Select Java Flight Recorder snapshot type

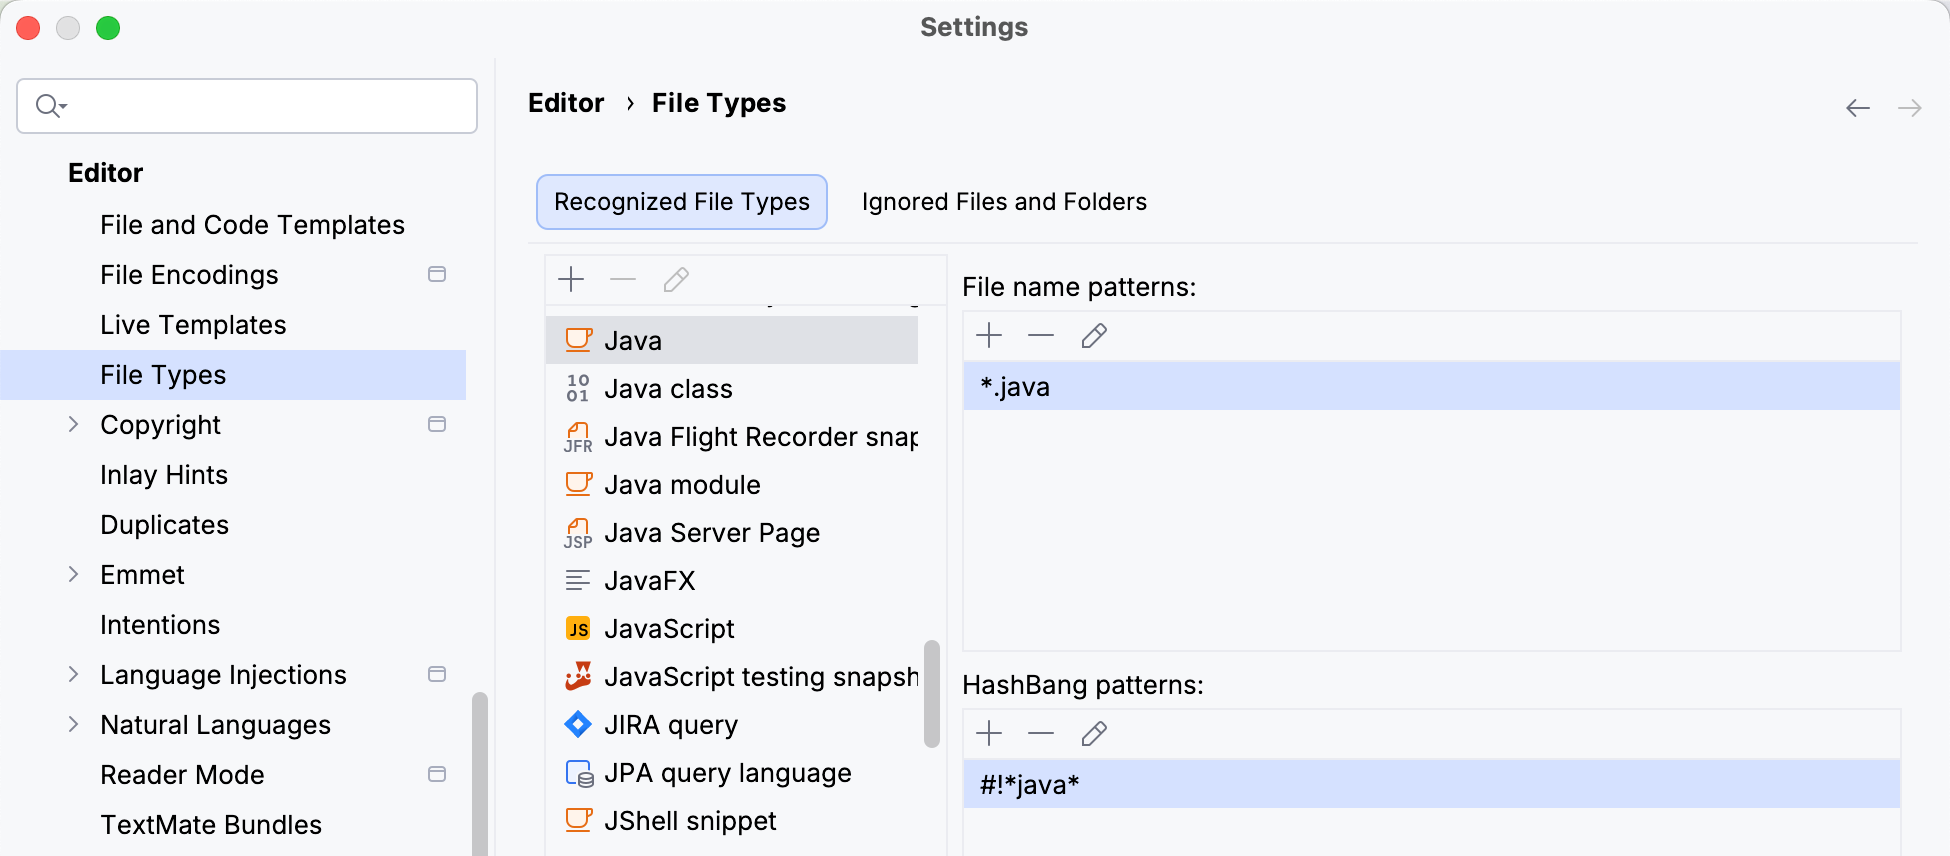click(x=732, y=436)
